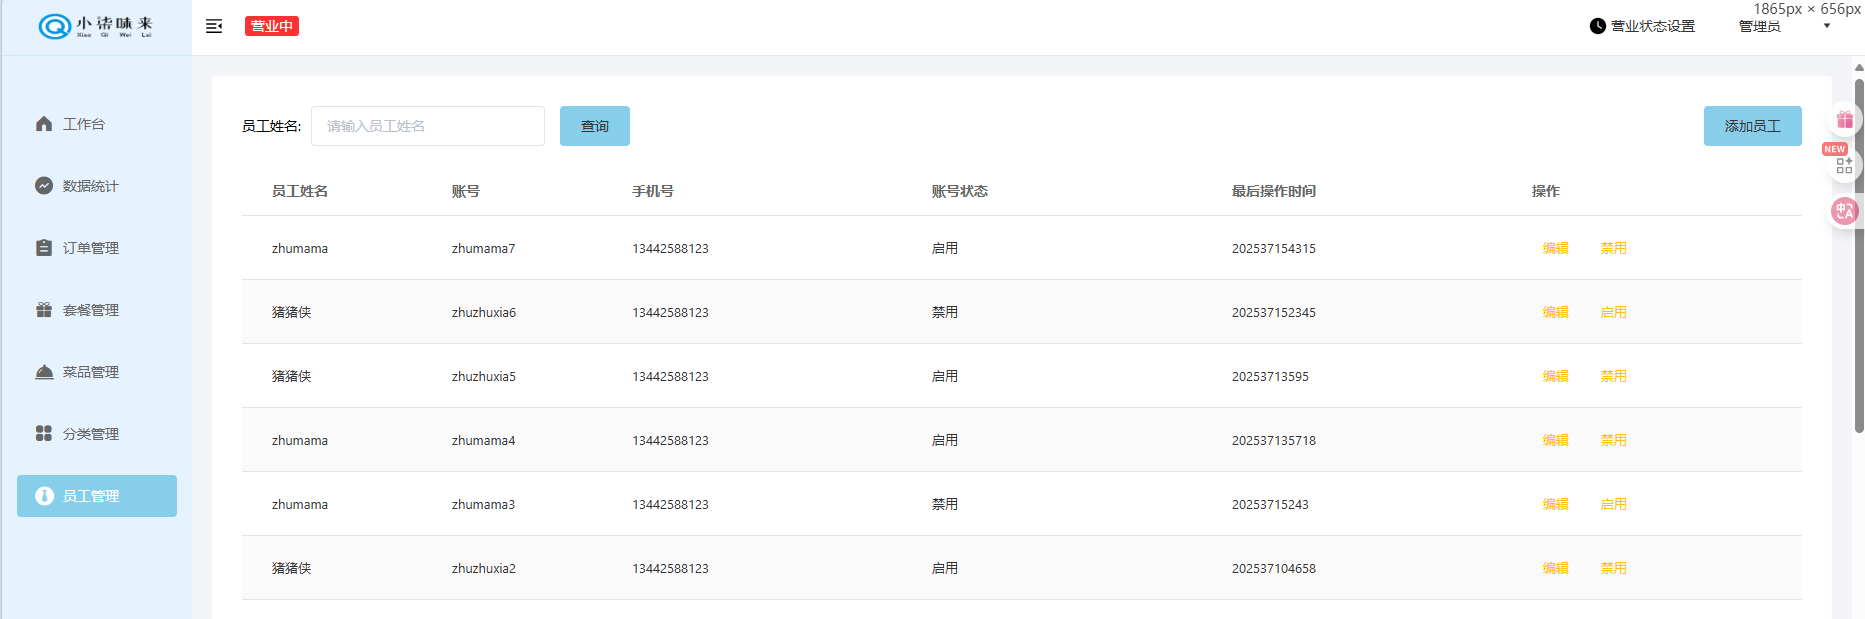Enable the zhumama3 account
Viewport: 1865px width, 619px height.
coord(1613,504)
